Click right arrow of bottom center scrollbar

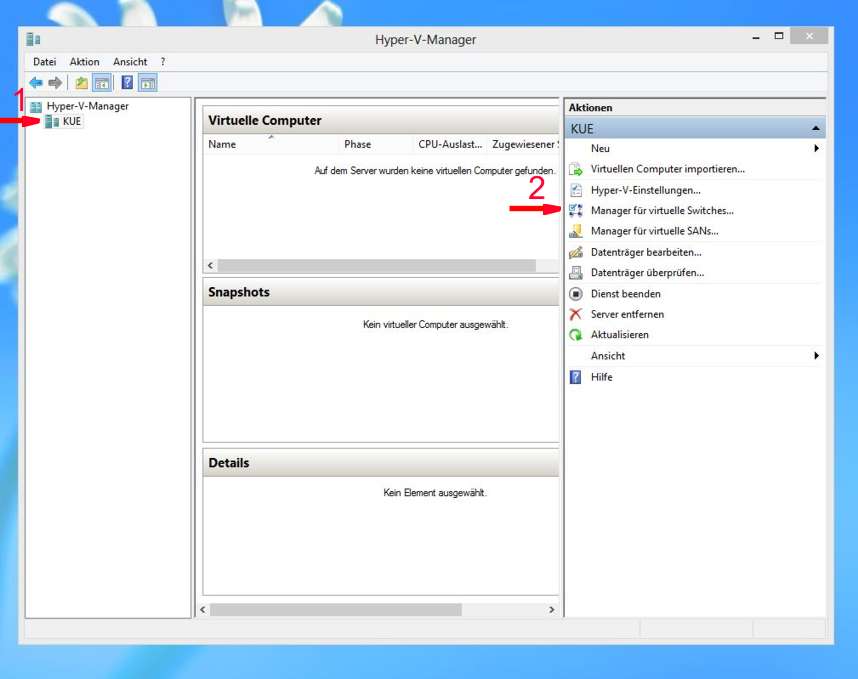click(x=552, y=610)
